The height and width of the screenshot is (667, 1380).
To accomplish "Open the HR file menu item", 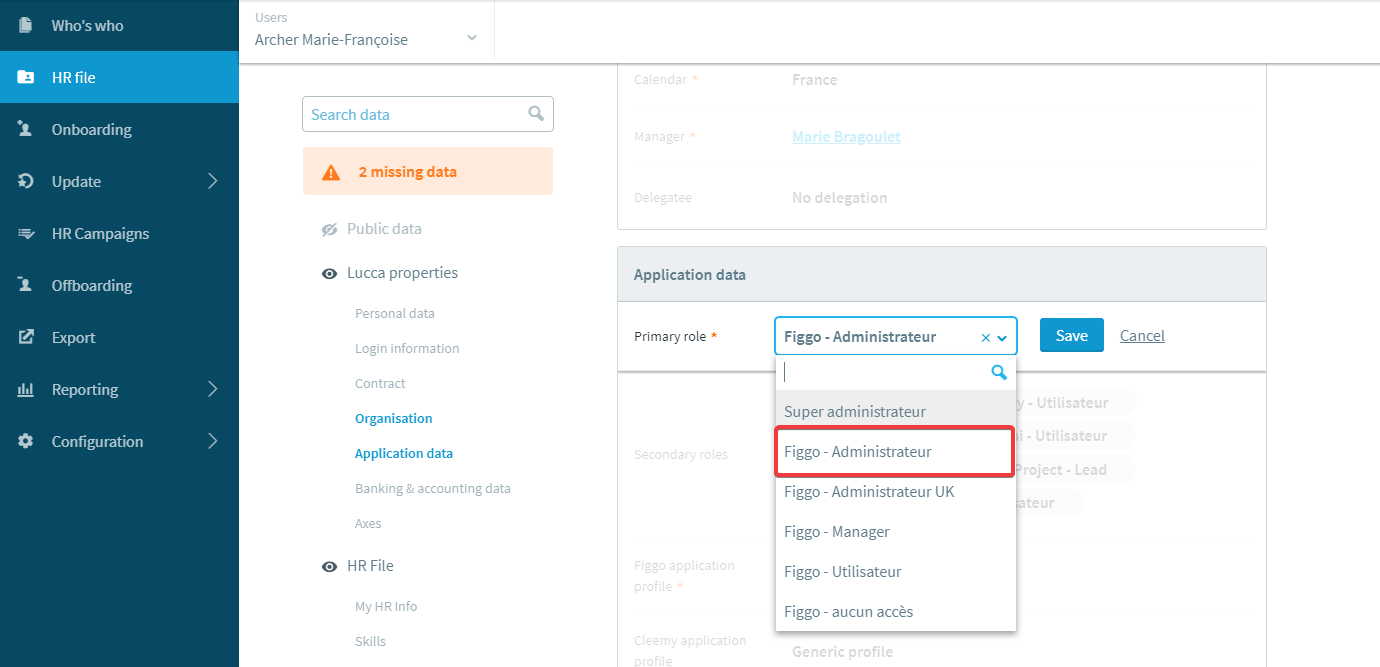I will coord(119,77).
